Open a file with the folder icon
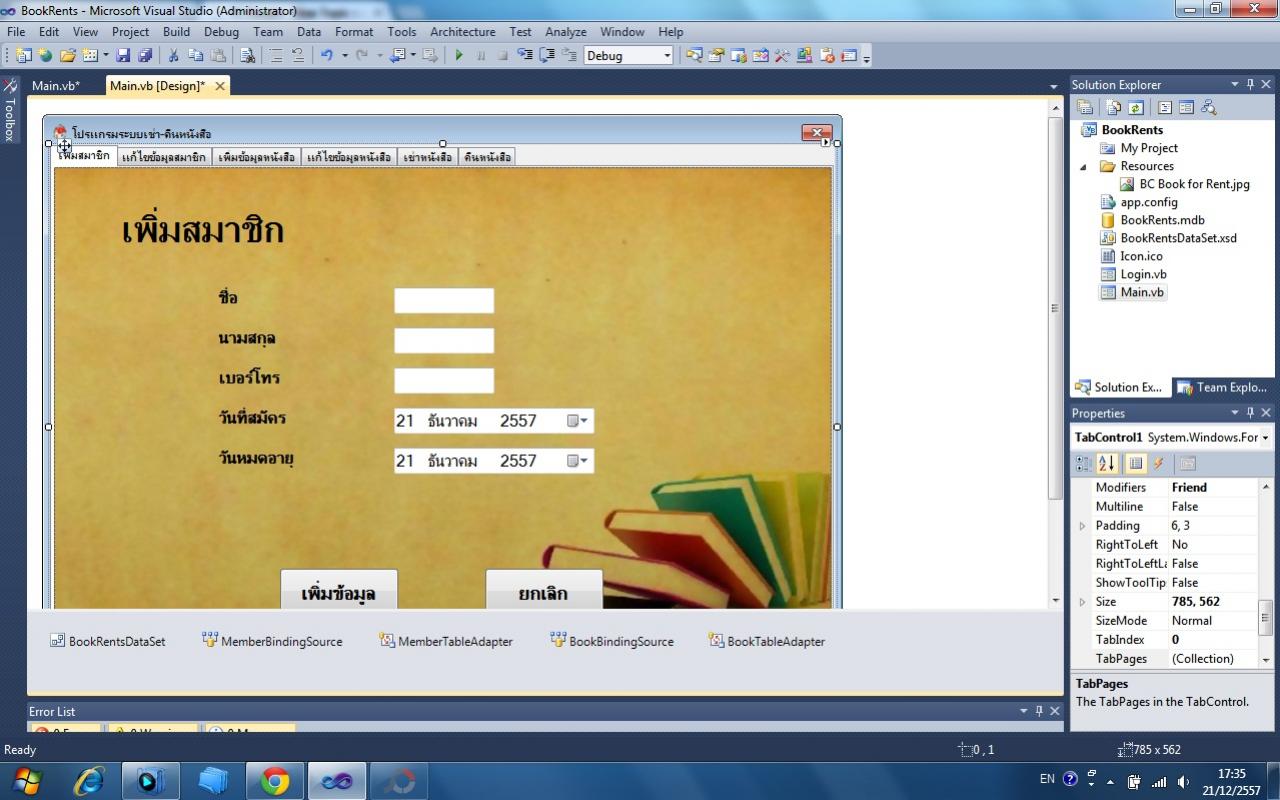 [x=68, y=56]
